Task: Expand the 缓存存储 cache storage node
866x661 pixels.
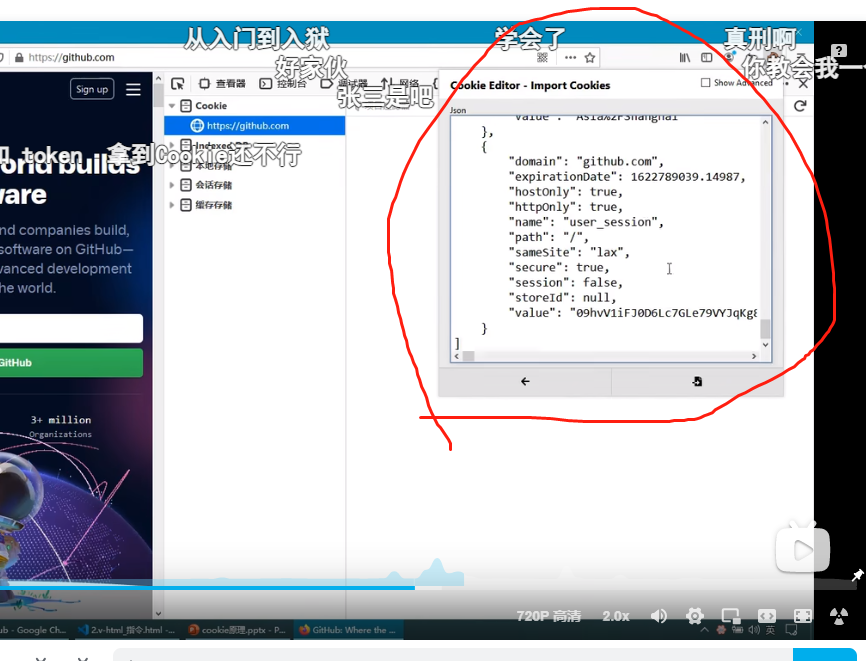Action: pos(172,205)
